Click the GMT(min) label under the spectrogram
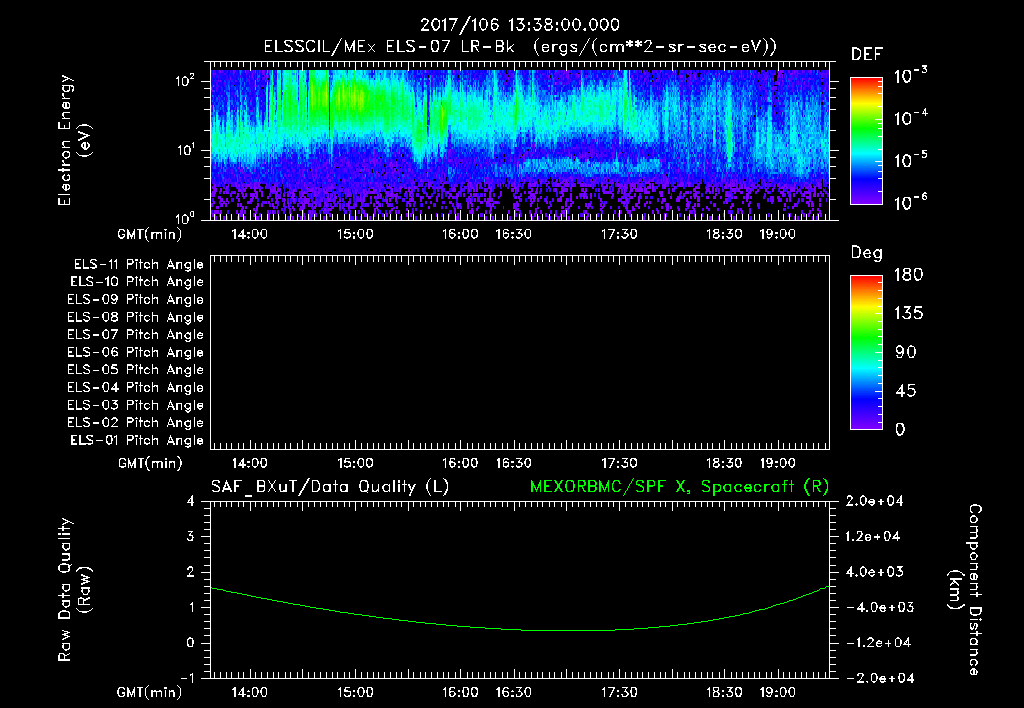The image size is (1024, 708). pos(150,234)
